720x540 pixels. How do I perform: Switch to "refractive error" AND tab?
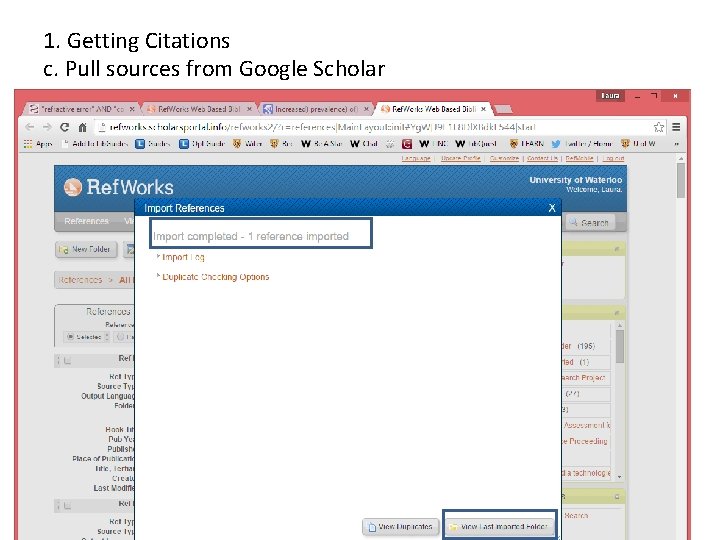pyautogui.click(x=78, y=109)
